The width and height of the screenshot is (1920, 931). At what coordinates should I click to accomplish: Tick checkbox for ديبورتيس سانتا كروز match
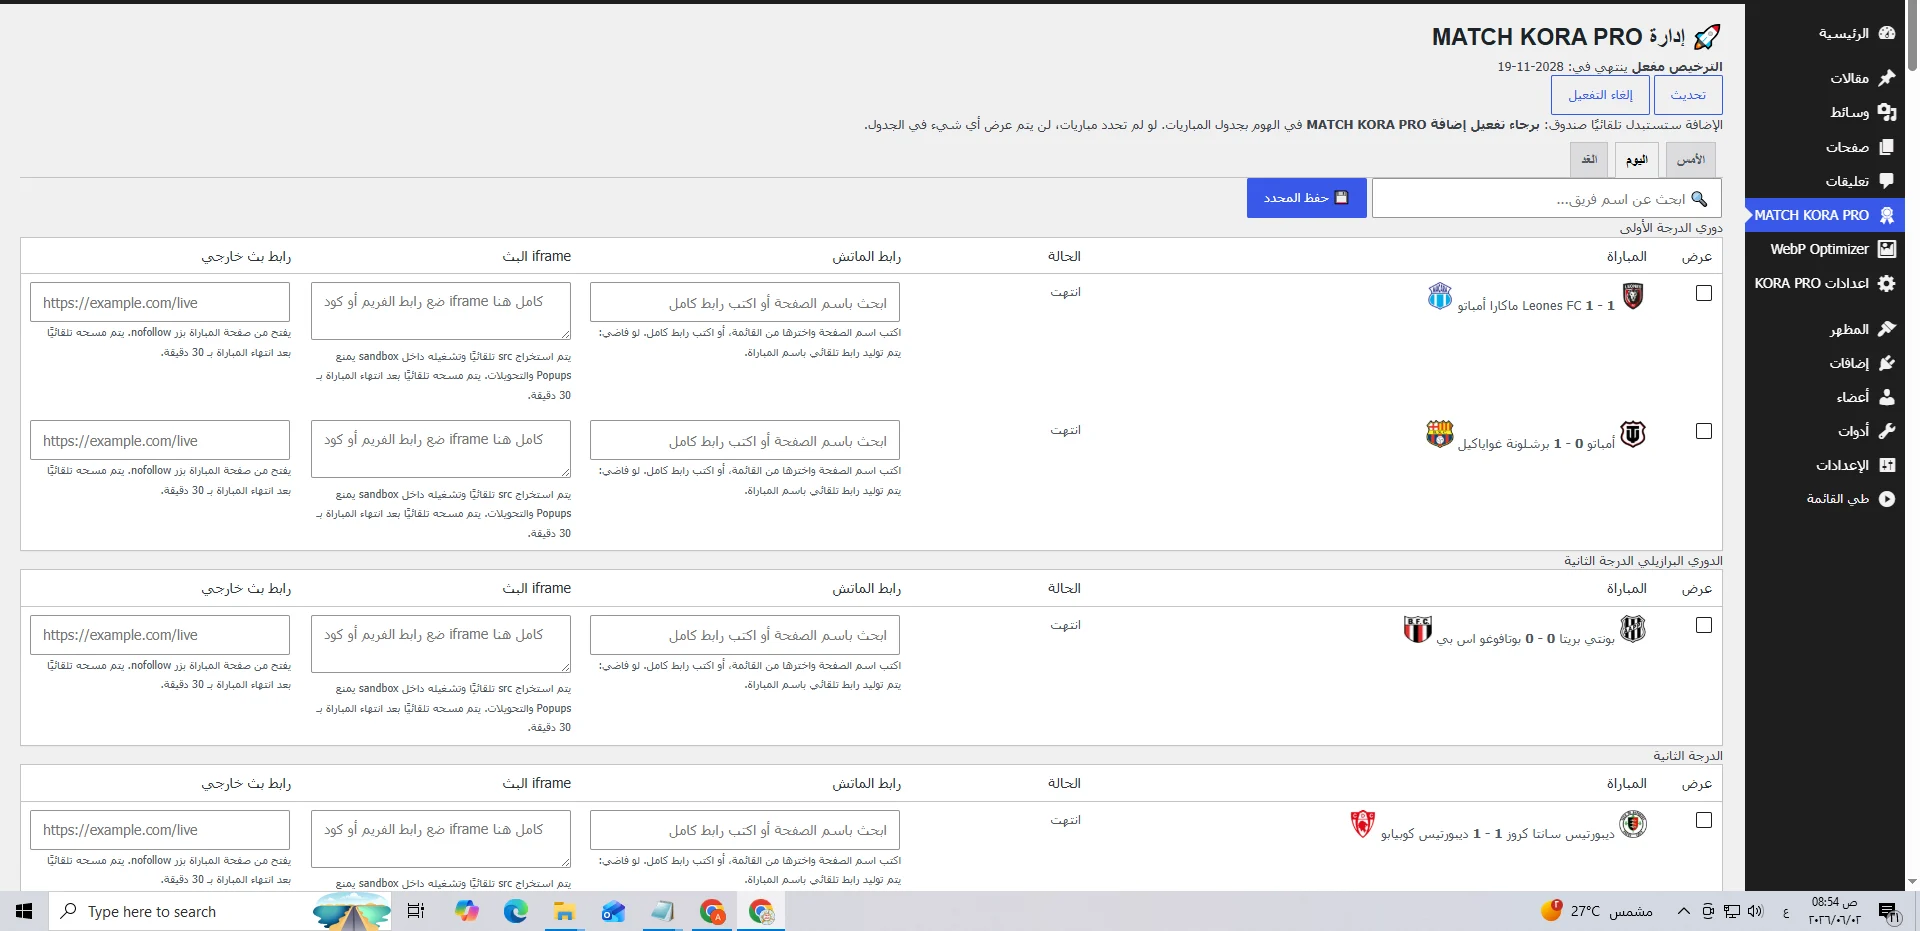[x=1704, y=820]
